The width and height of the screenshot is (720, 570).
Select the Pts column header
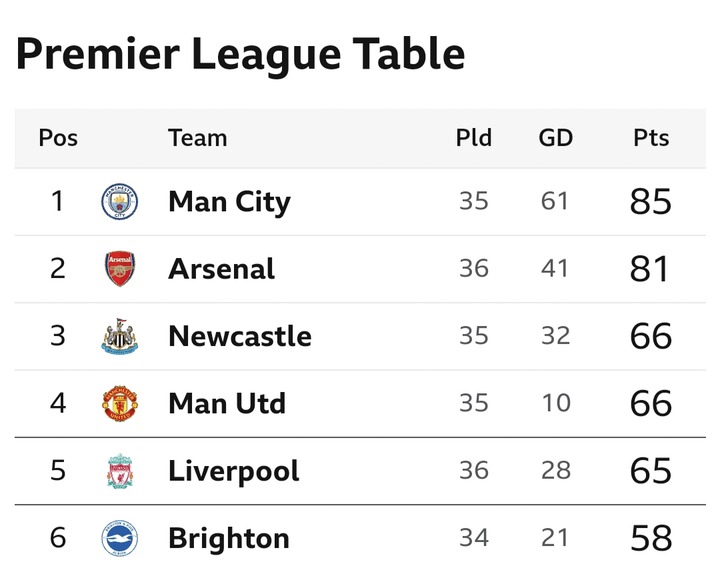click(651, 138)
